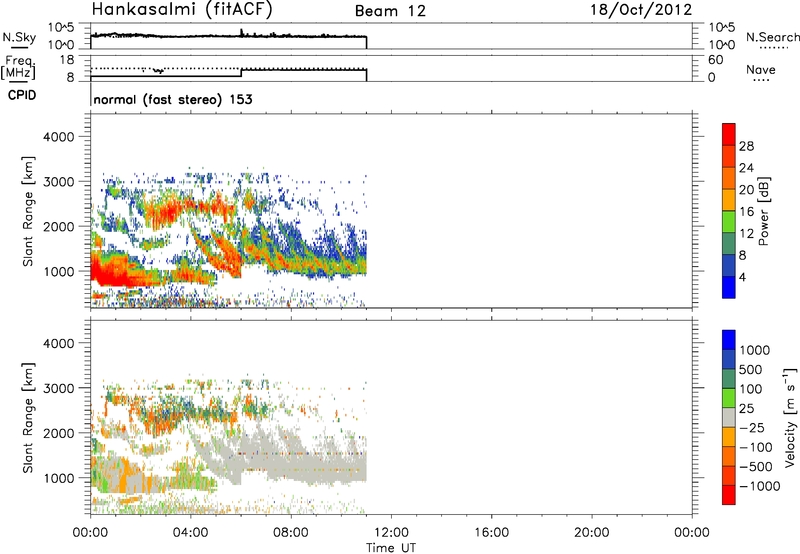Image resolution: width=800 pixels, height=554 pixels.
Task: Click the Slant Range label of the power panel
Action: click(28, 211)
